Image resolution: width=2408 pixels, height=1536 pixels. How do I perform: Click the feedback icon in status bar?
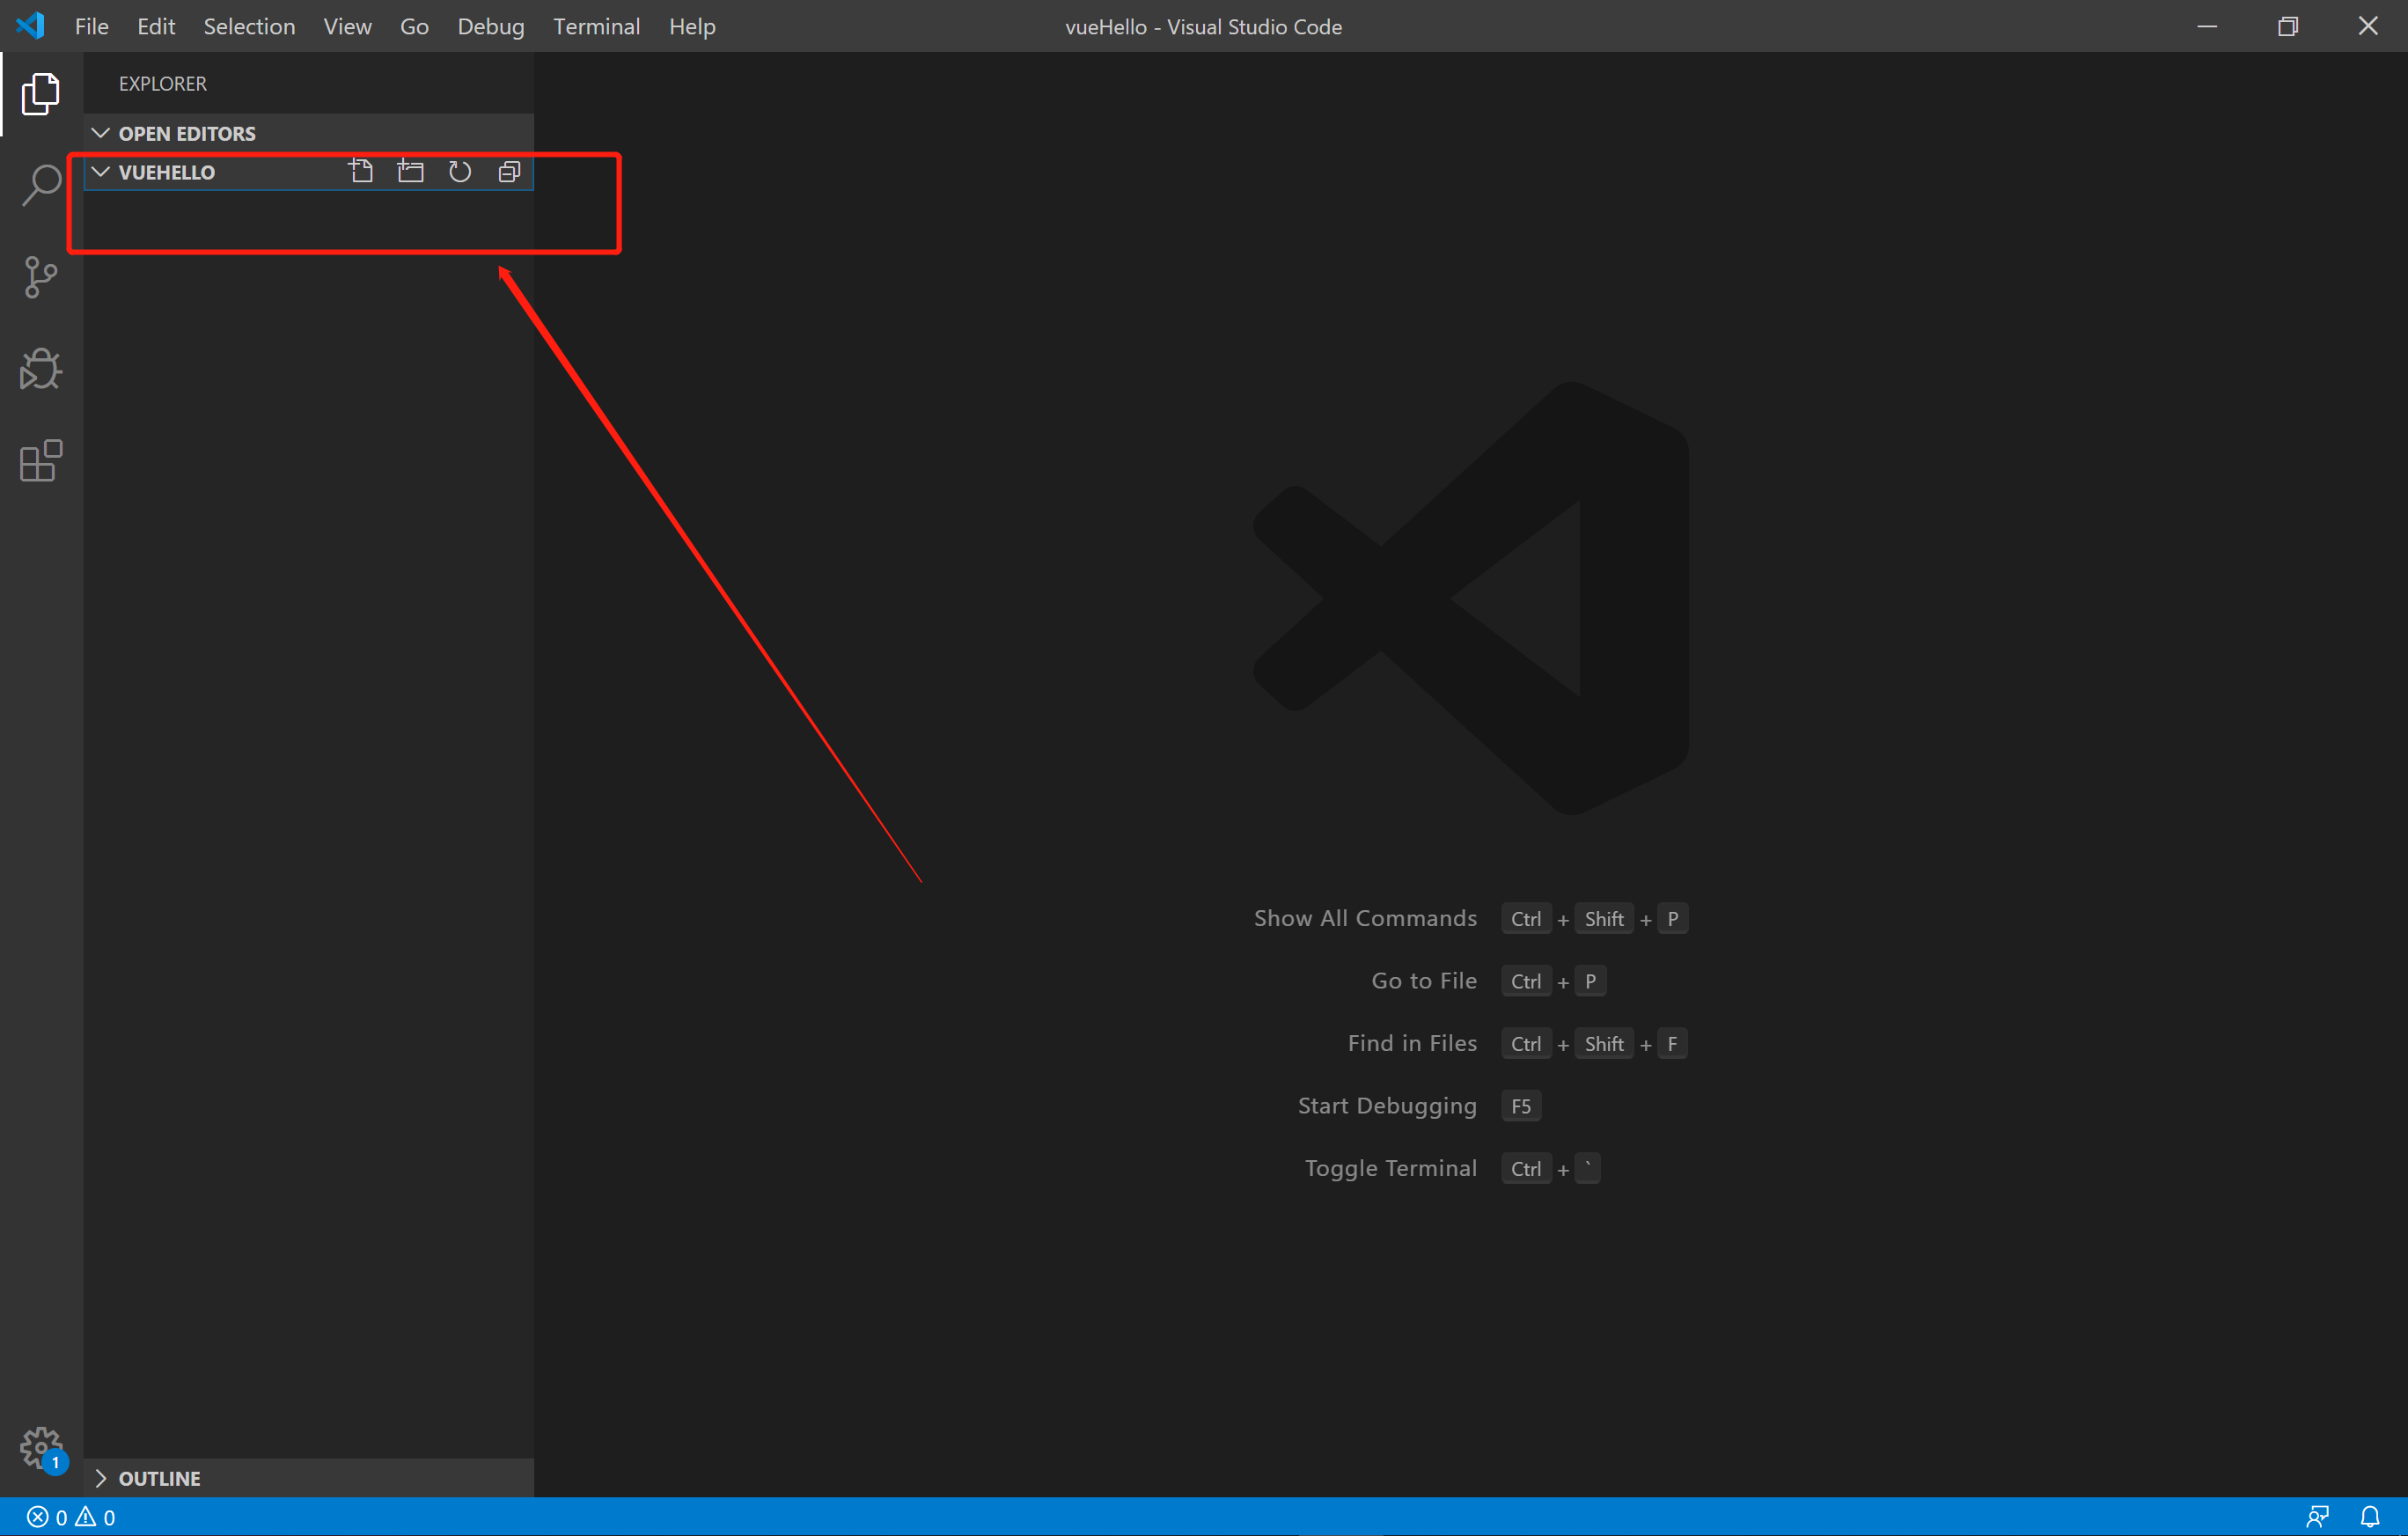pyautogui.click(x=2317, y=1517)
